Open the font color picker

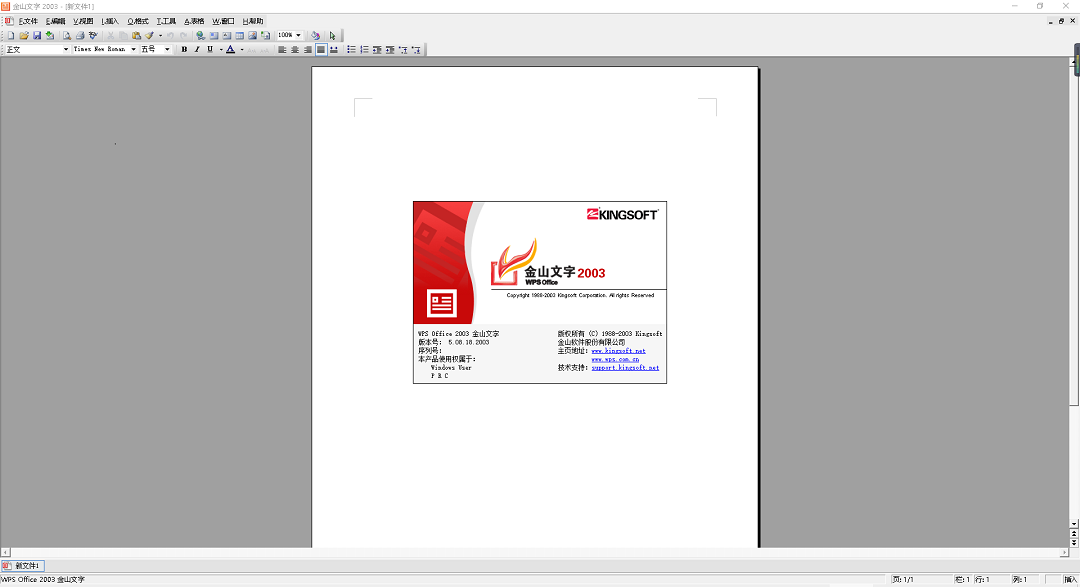click(240, 49)
